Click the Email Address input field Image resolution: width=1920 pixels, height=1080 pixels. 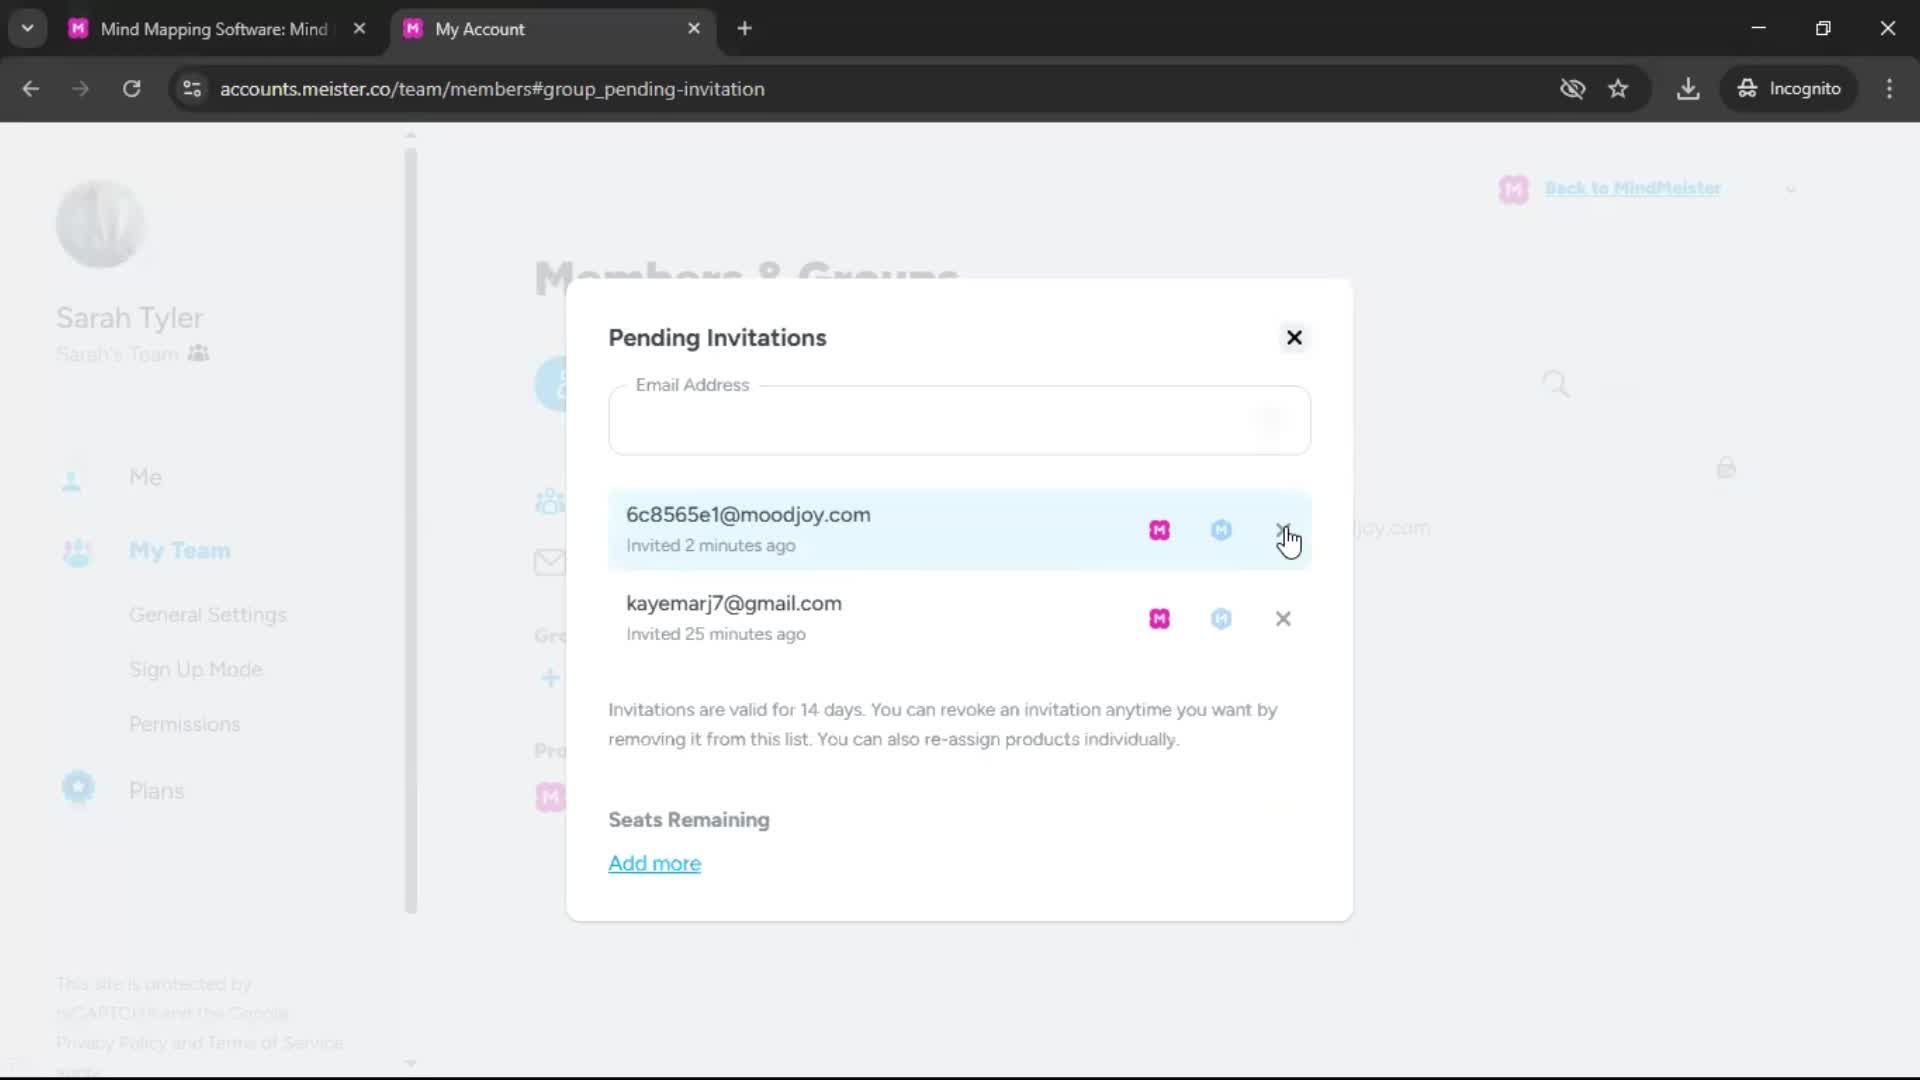[959, 421]
